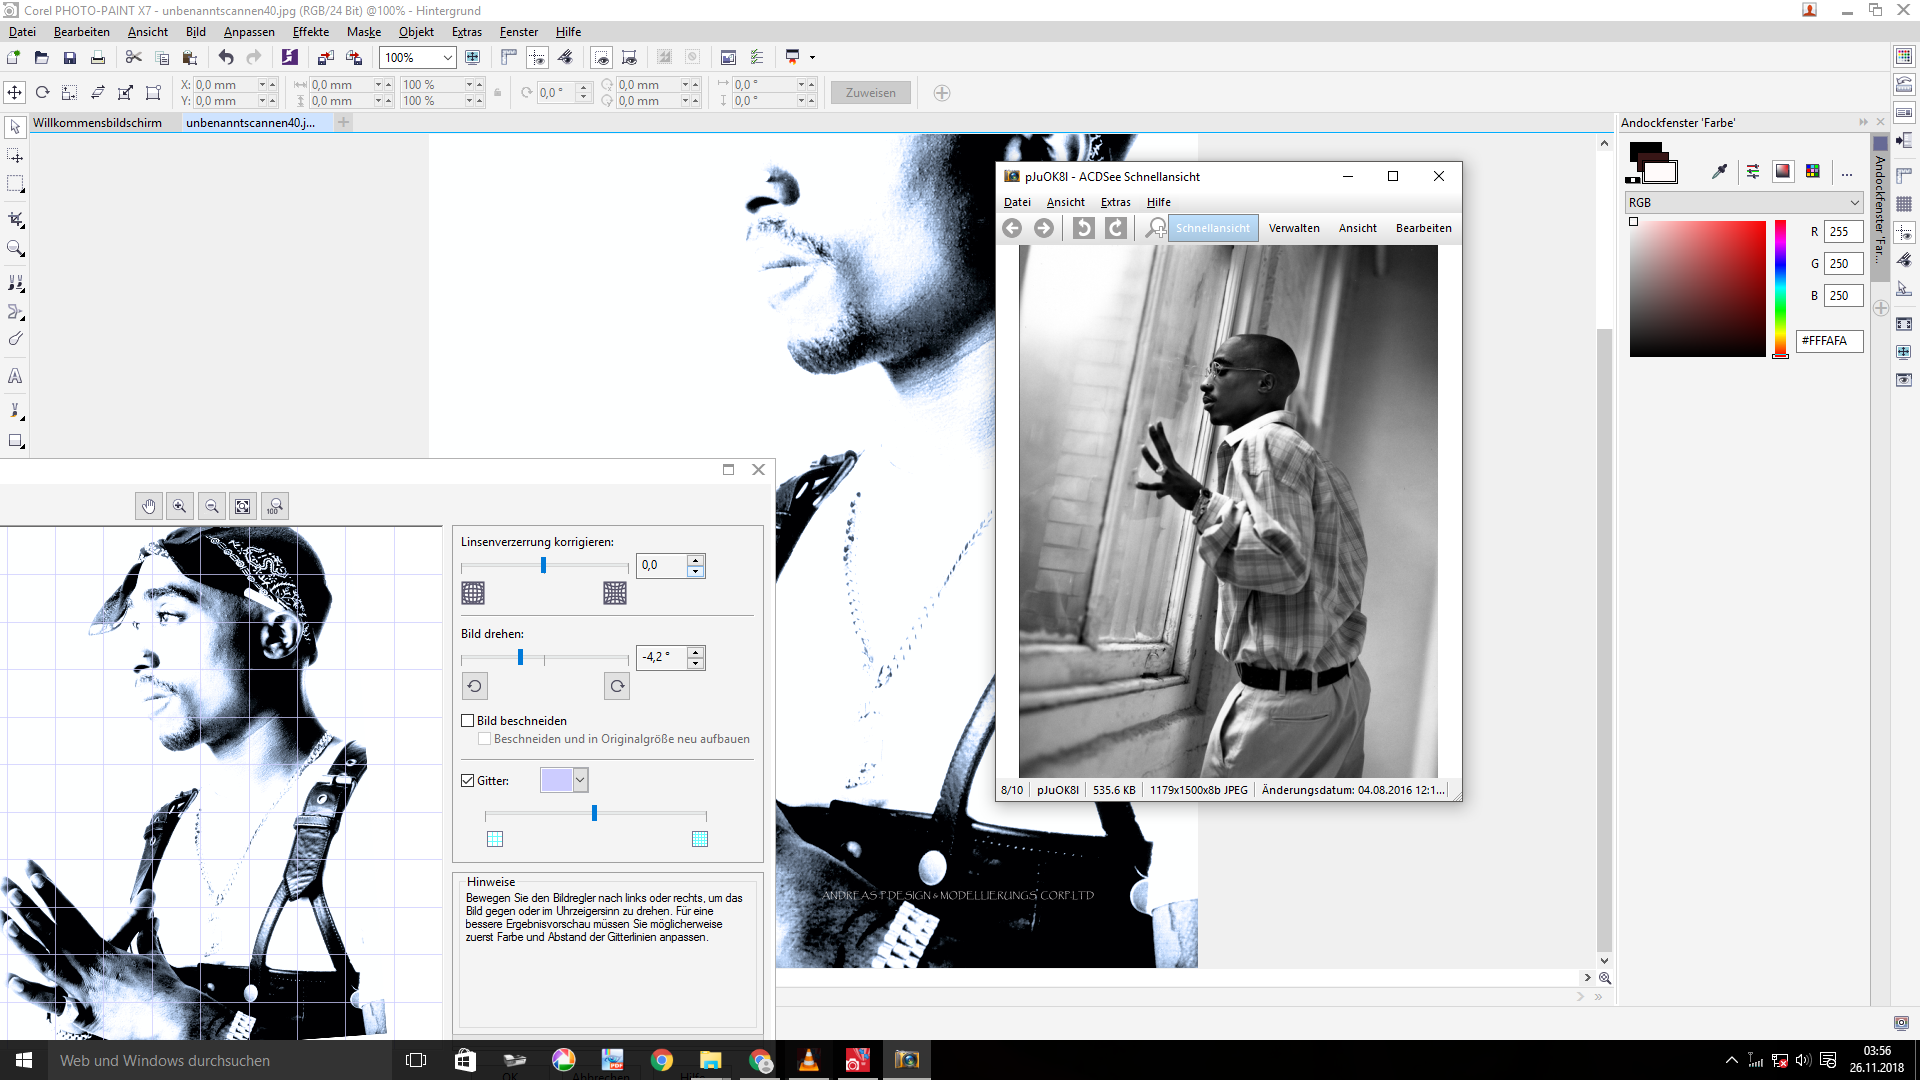The image size is (1920, 1080).
Task: Rotate image clockwise button in dialog
Action: click(617, 686)
